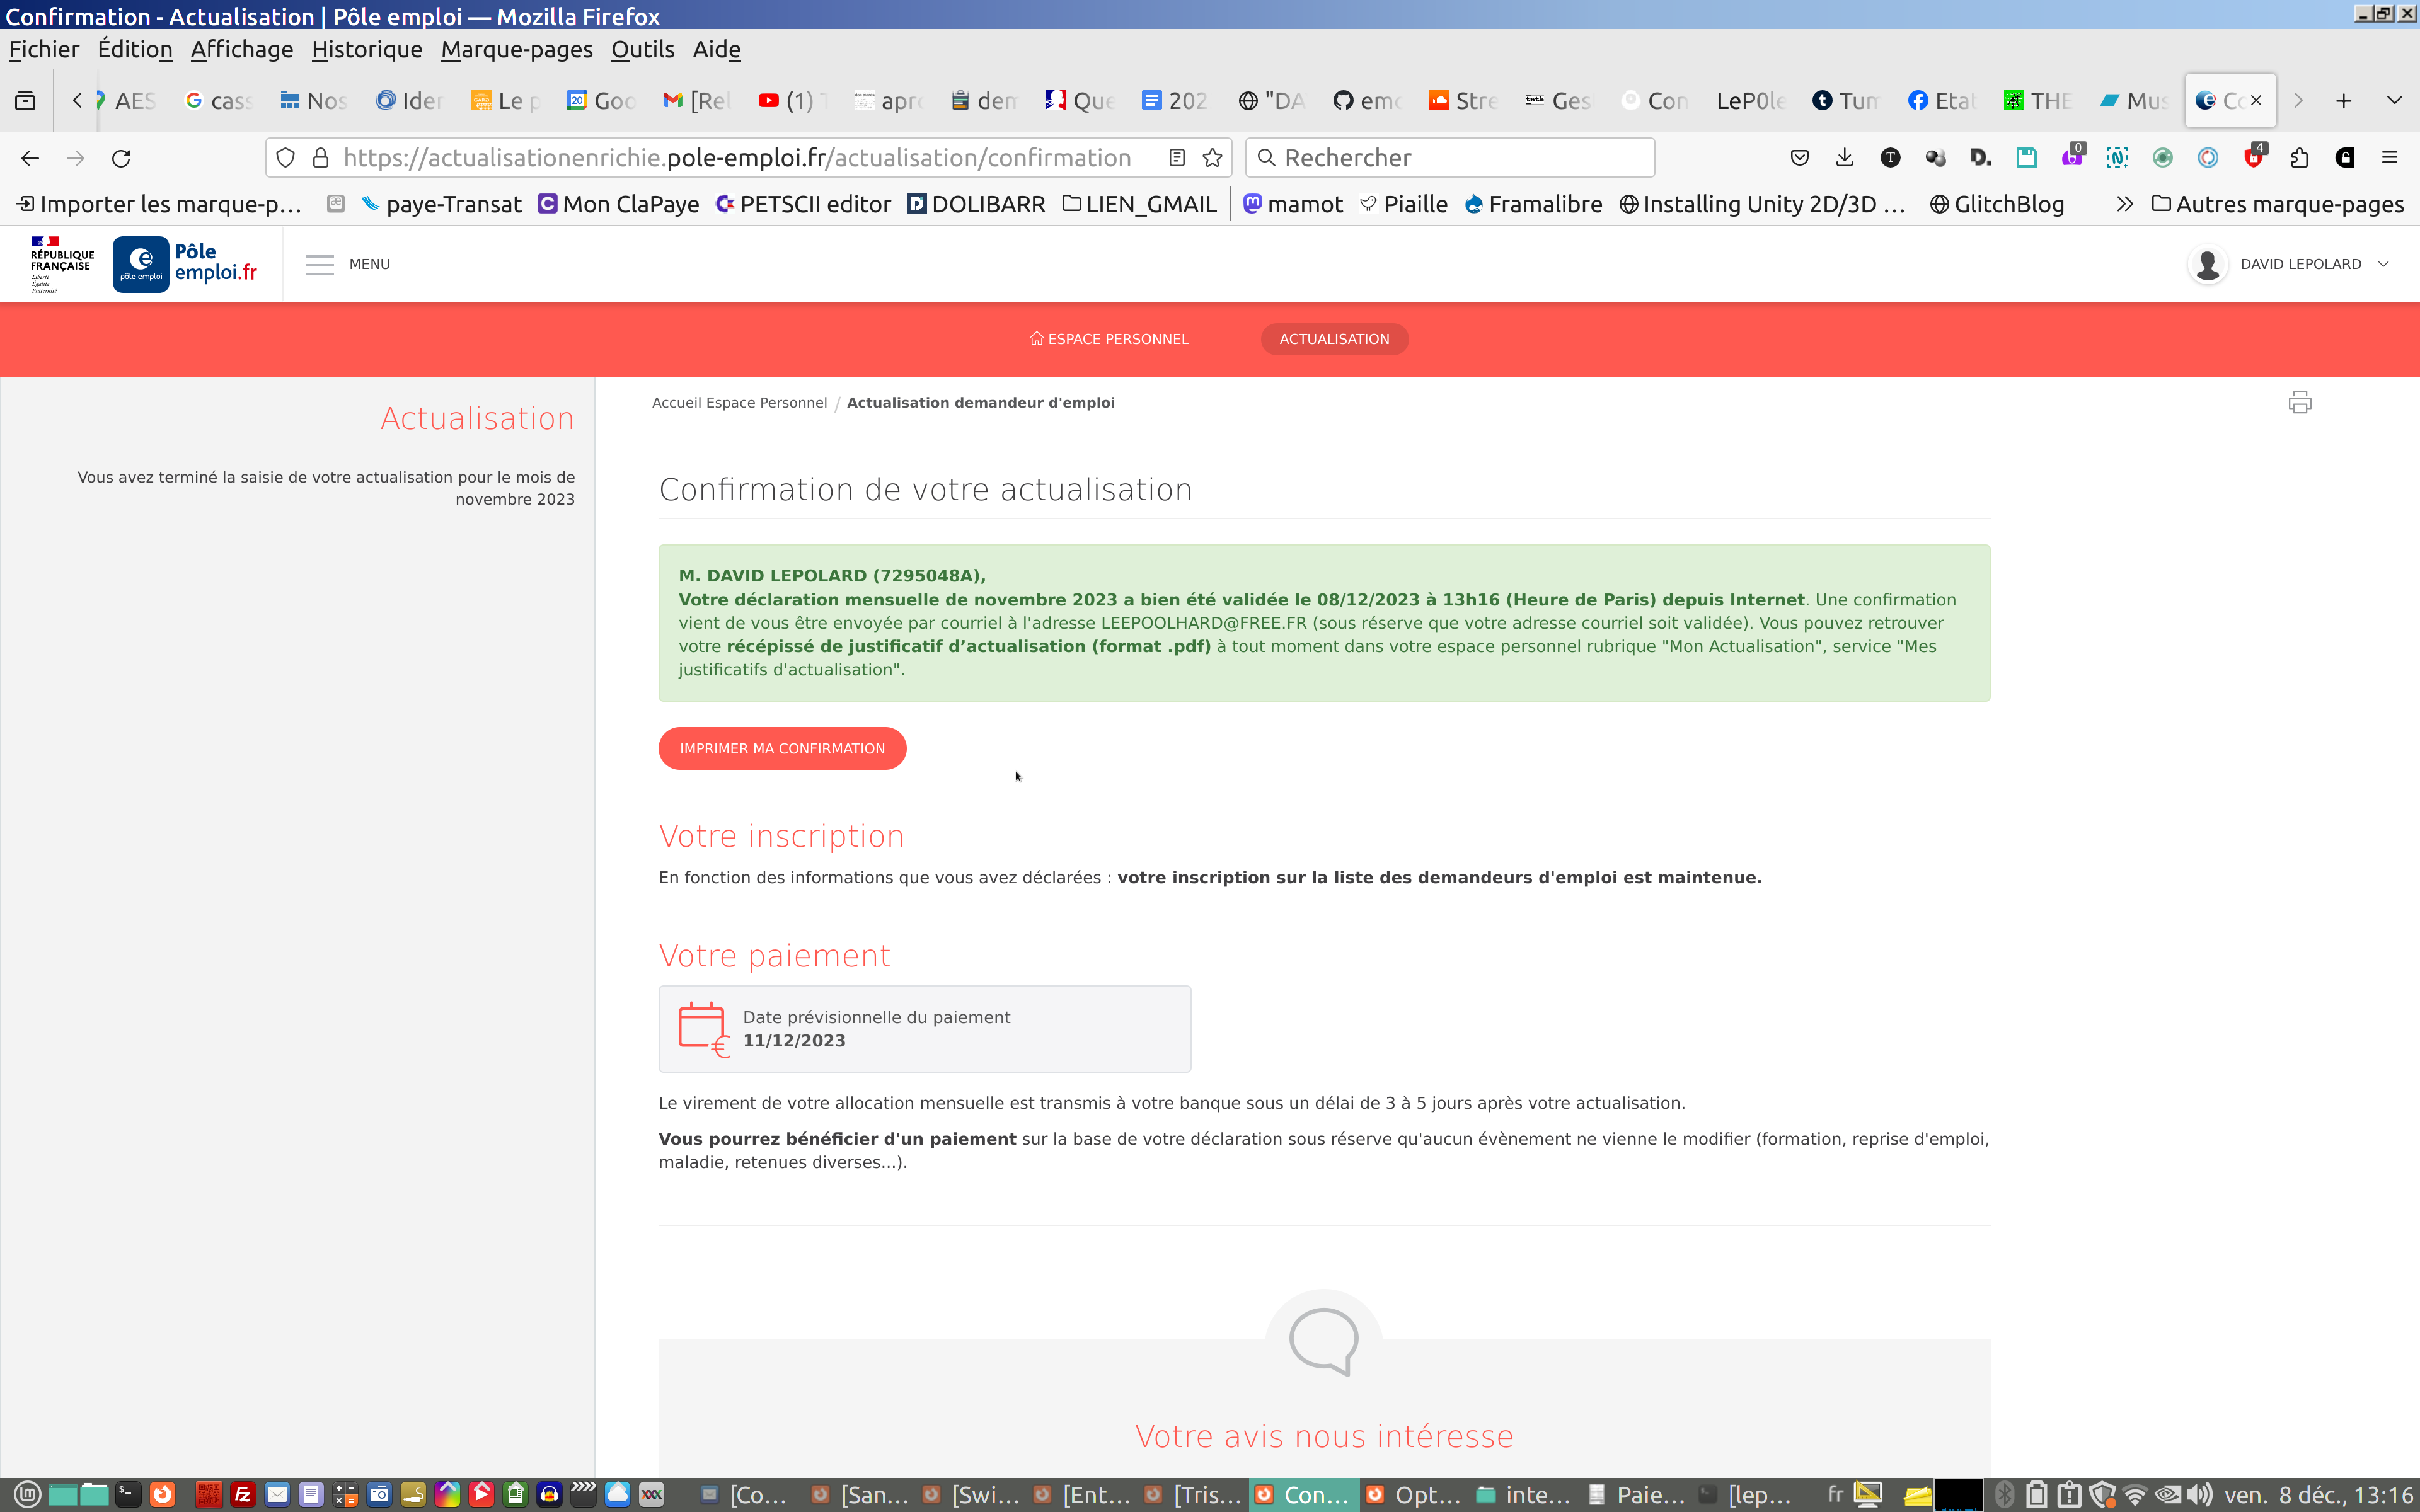Open the volume icon in the system tray
This screenshot has height=1512, width=2420.
(2199, 1495)
